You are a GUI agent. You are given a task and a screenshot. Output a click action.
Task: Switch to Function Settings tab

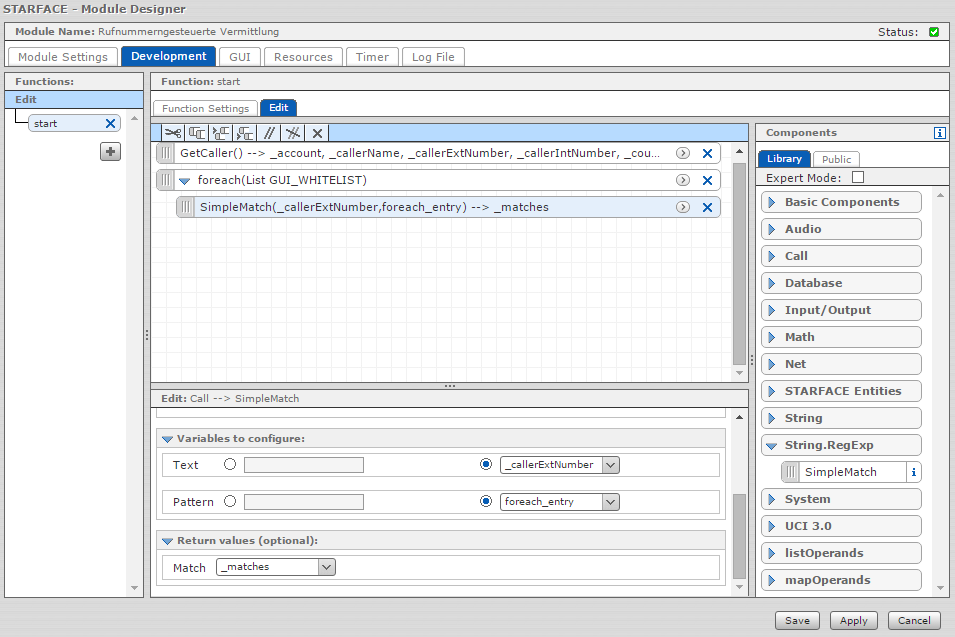tap(205, 108)
